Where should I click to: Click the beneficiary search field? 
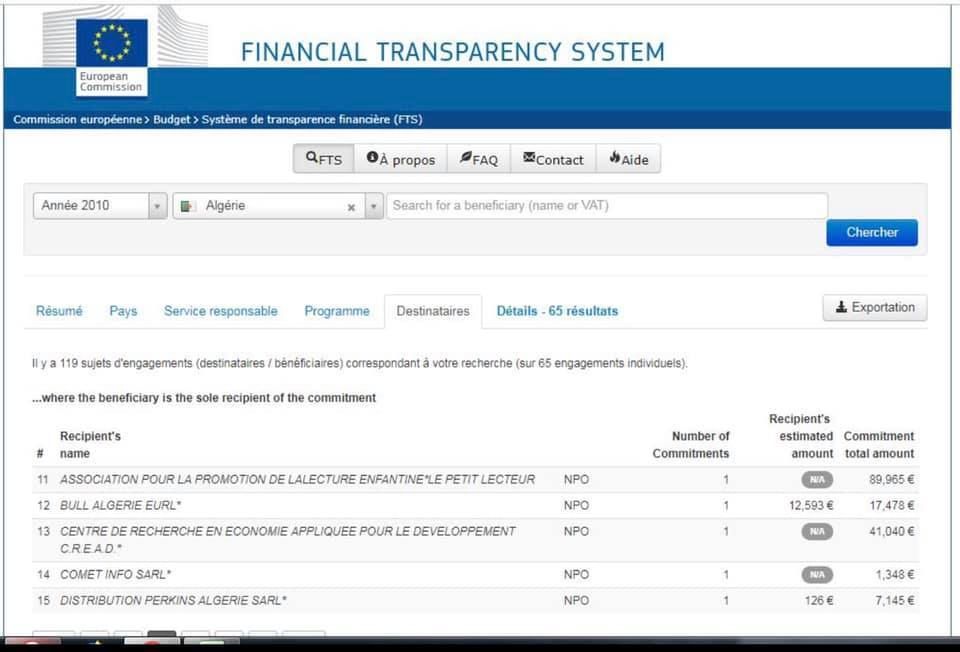click(606, 206)
